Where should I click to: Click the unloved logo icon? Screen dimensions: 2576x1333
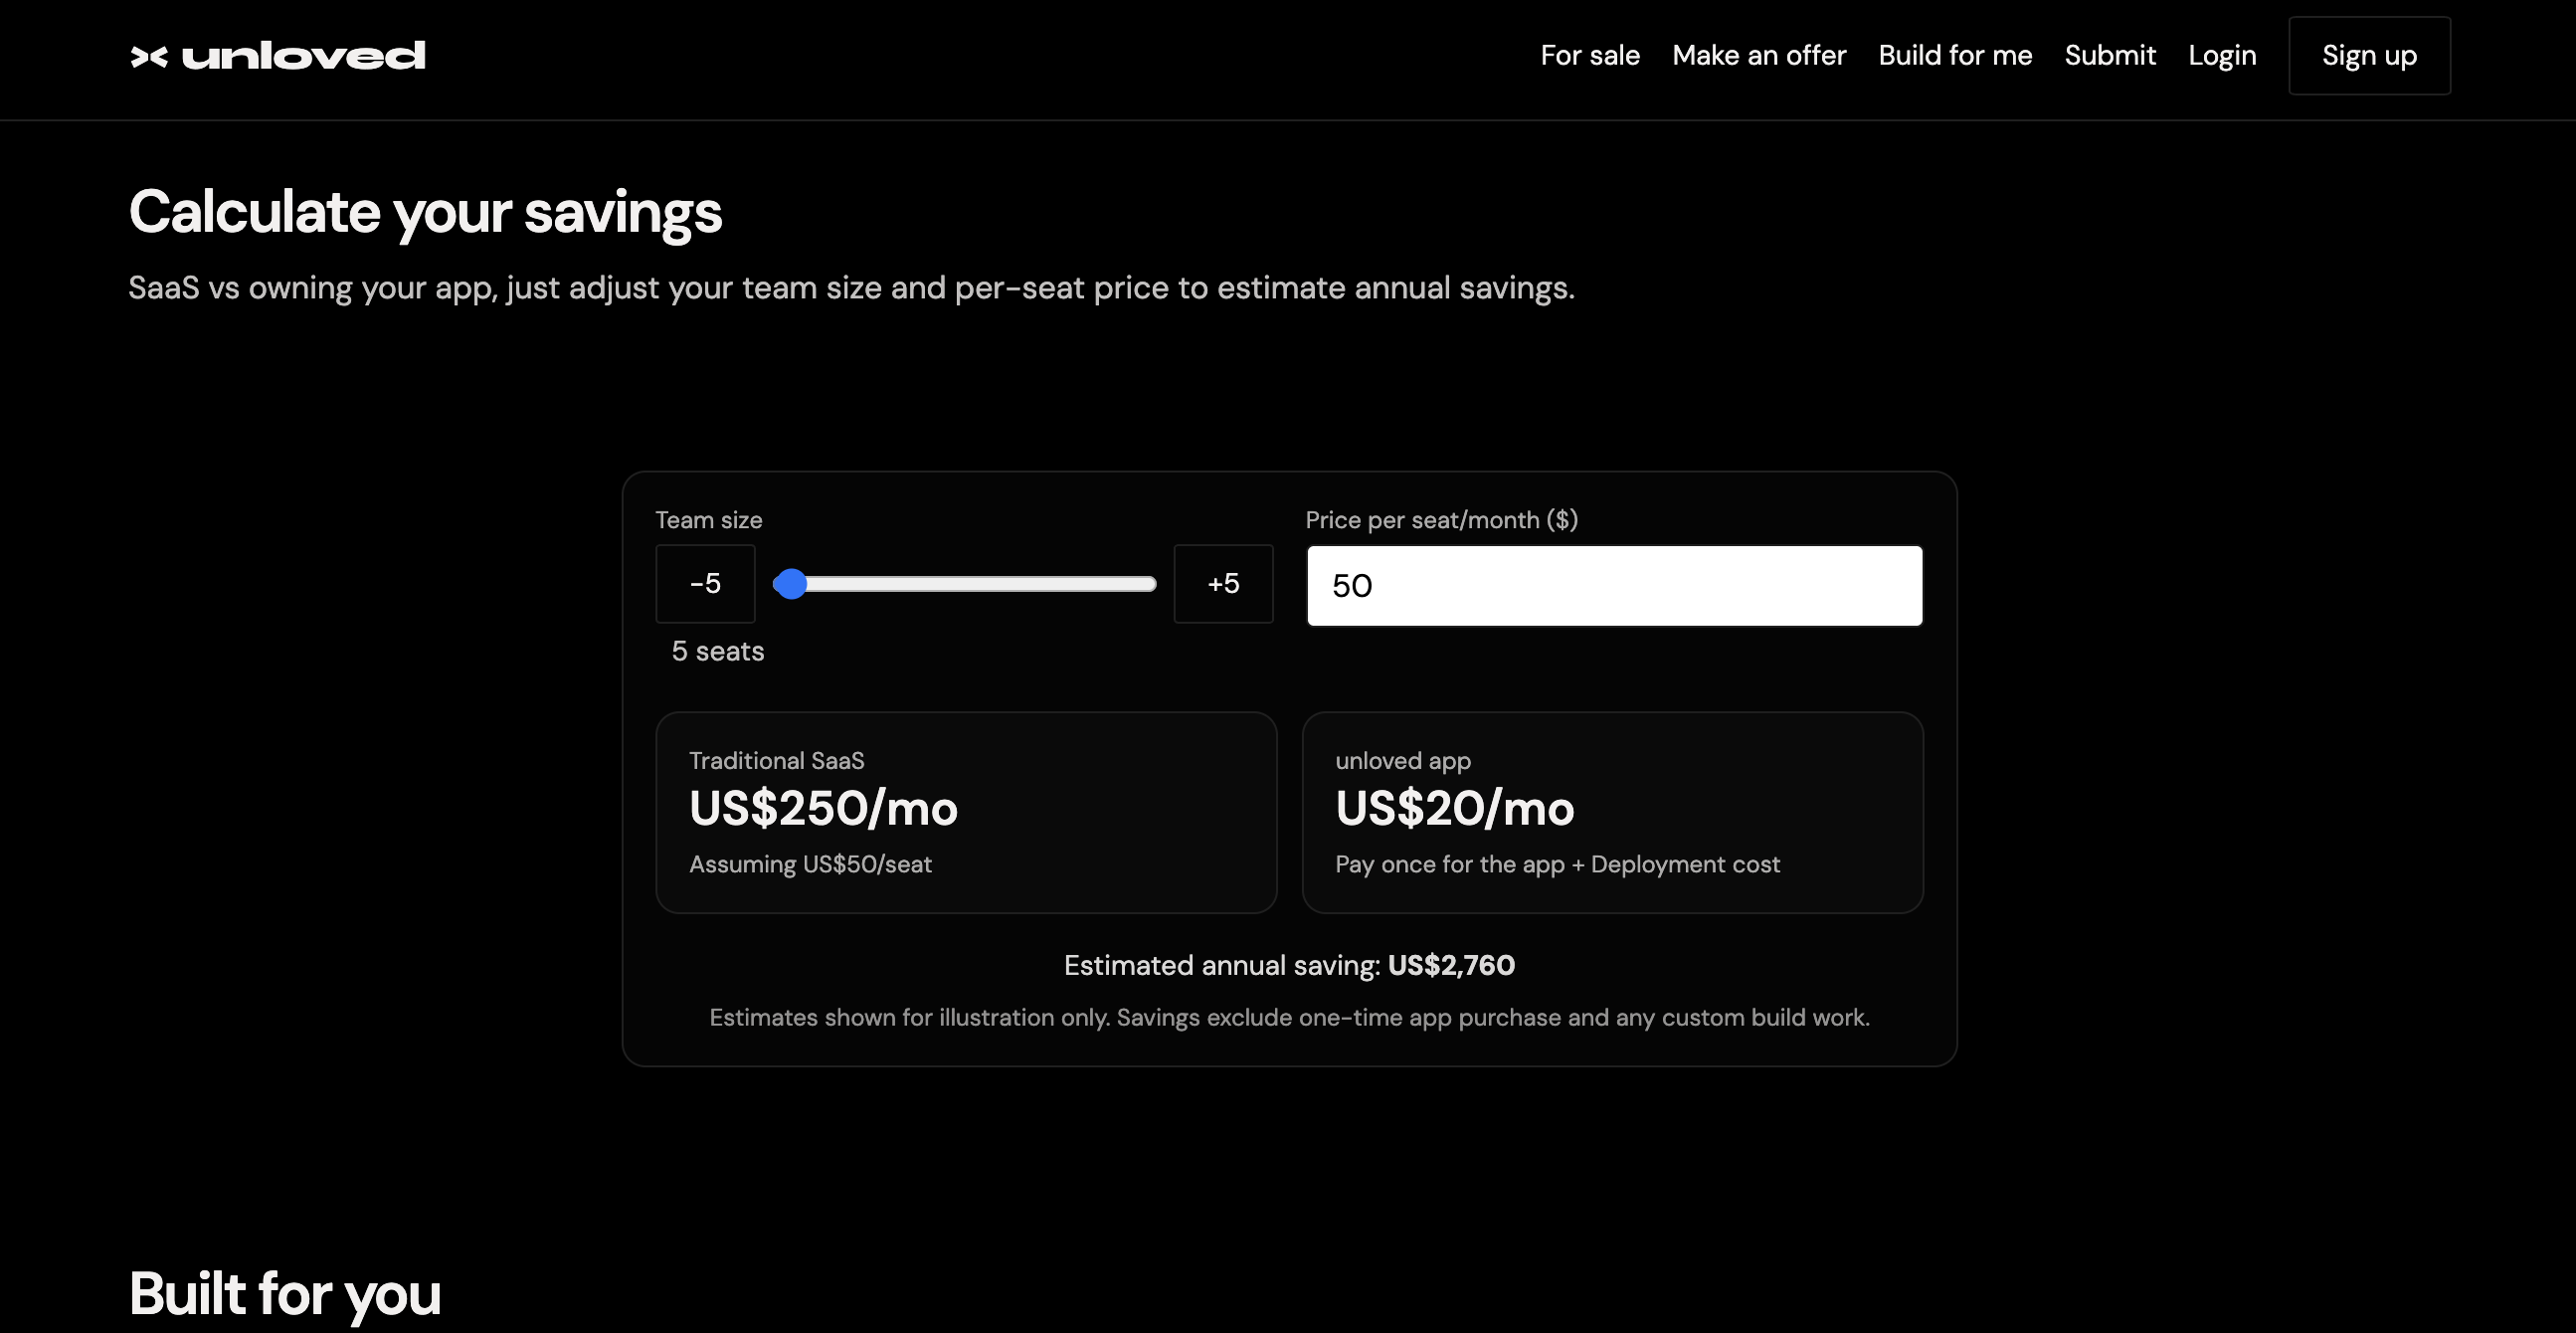click(149, 57)
